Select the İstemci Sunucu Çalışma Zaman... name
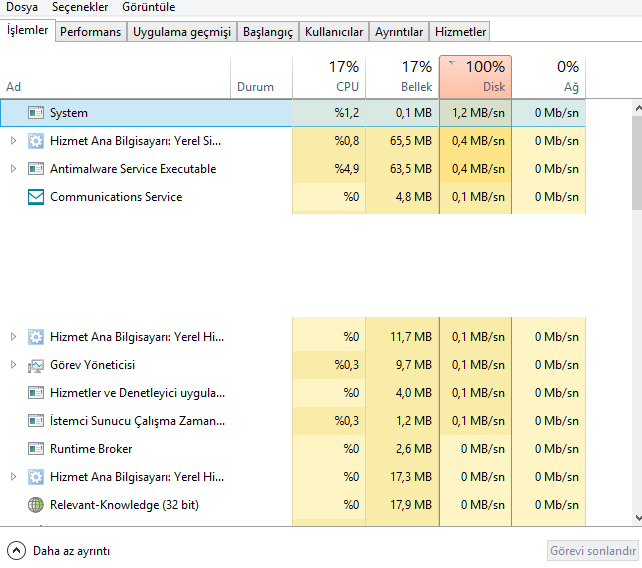This screenshot has width=642, height=568. pos(138,421)
